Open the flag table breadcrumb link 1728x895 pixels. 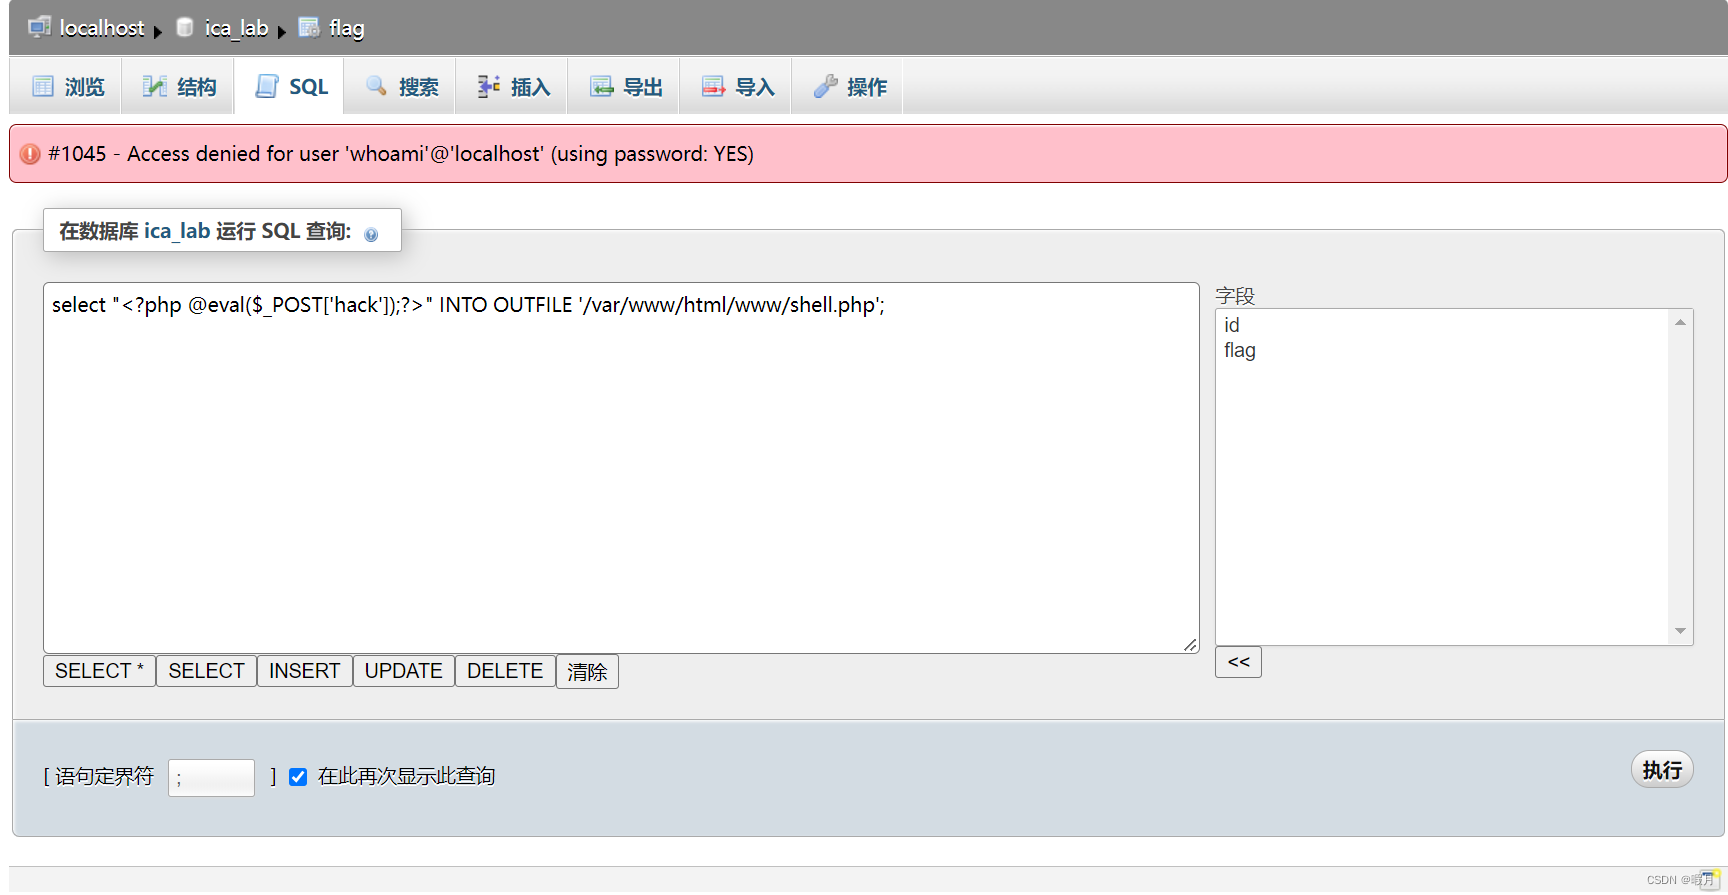point(346,28)
